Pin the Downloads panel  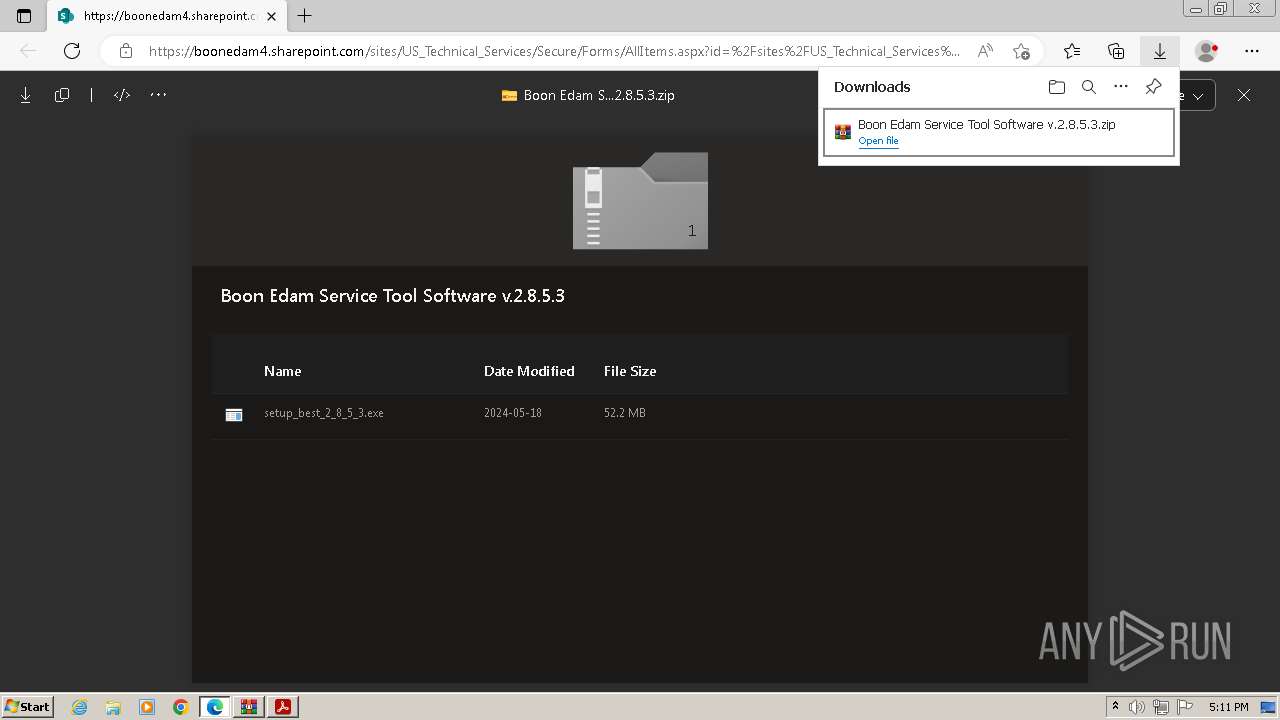pos(1153,87)
